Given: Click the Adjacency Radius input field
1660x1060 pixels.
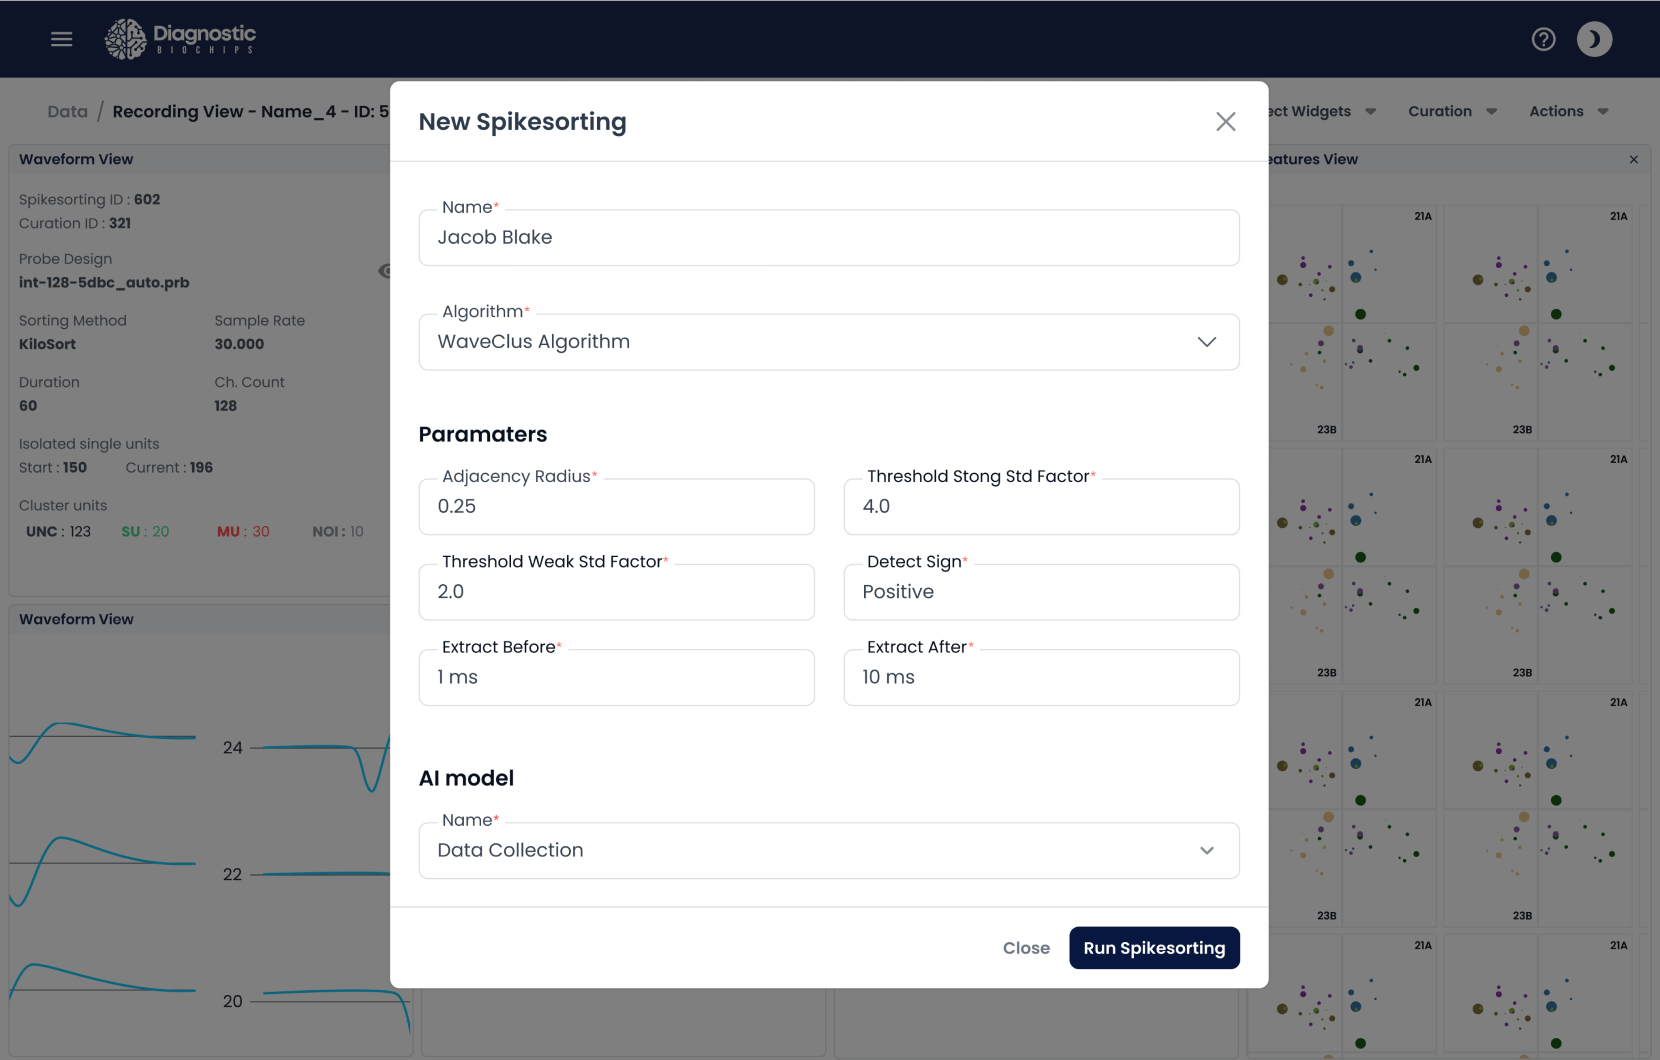Looking at the screenshot, I should 616,507.
